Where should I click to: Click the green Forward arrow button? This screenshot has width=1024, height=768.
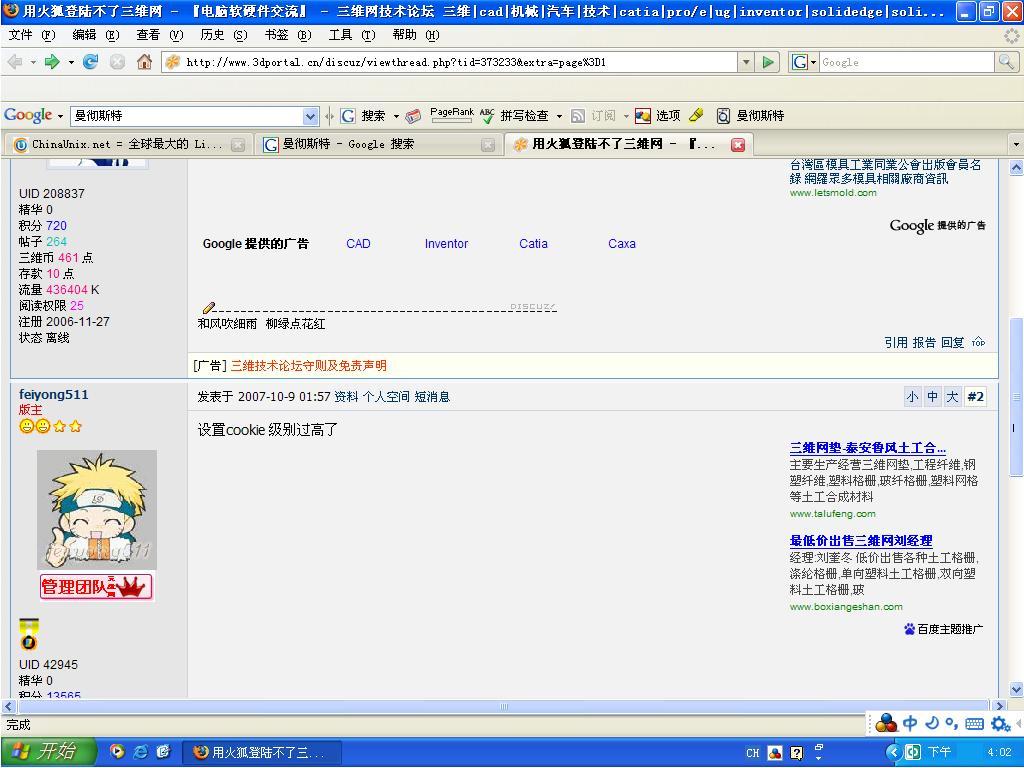pyautogui.click(x=52, y=62)
